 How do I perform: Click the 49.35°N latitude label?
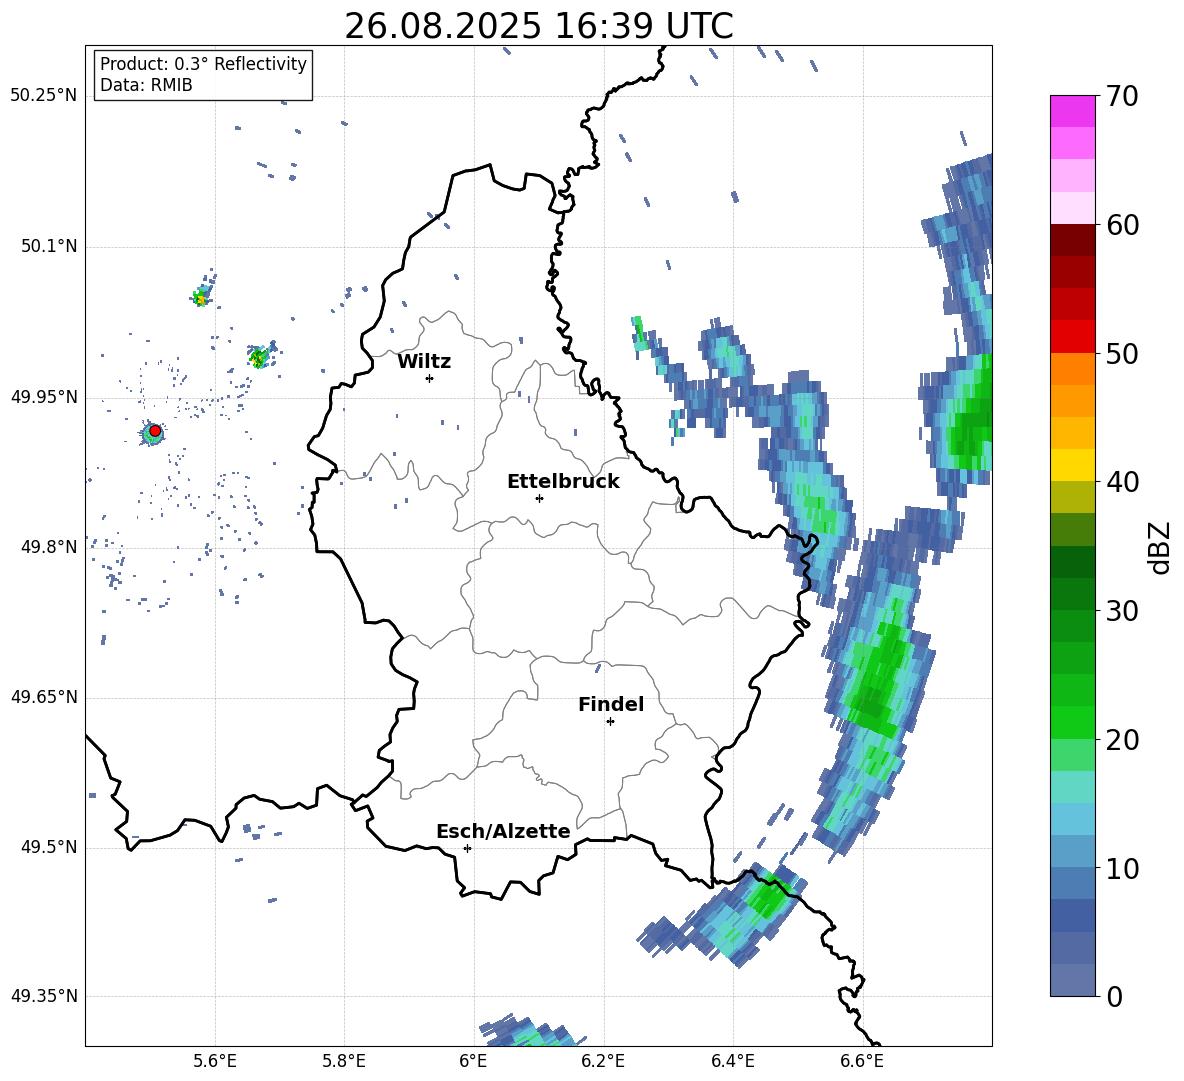(x=44, y=996)
